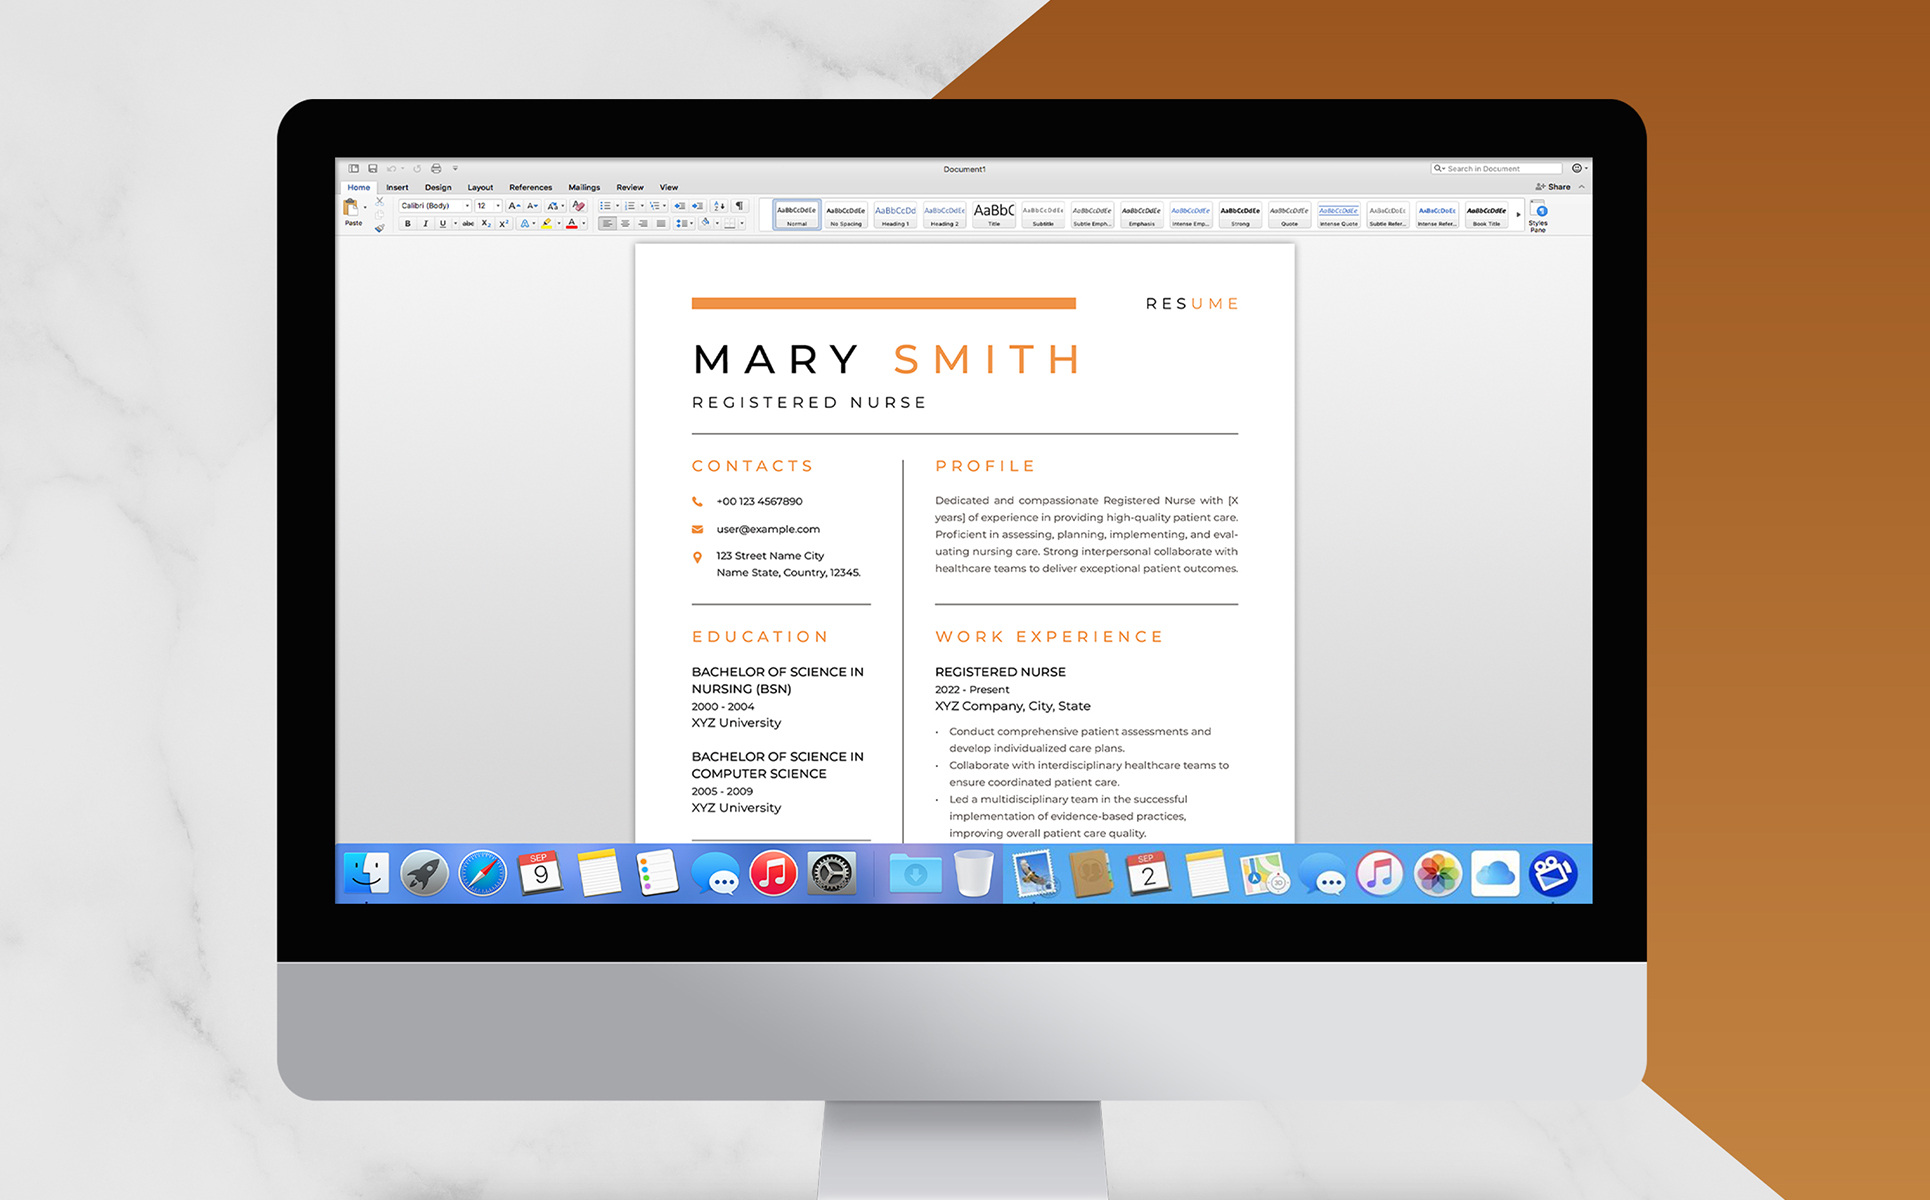Toggle show paragraph marks
This screenshot has width=1930, height=1200.
click(740, 206)
